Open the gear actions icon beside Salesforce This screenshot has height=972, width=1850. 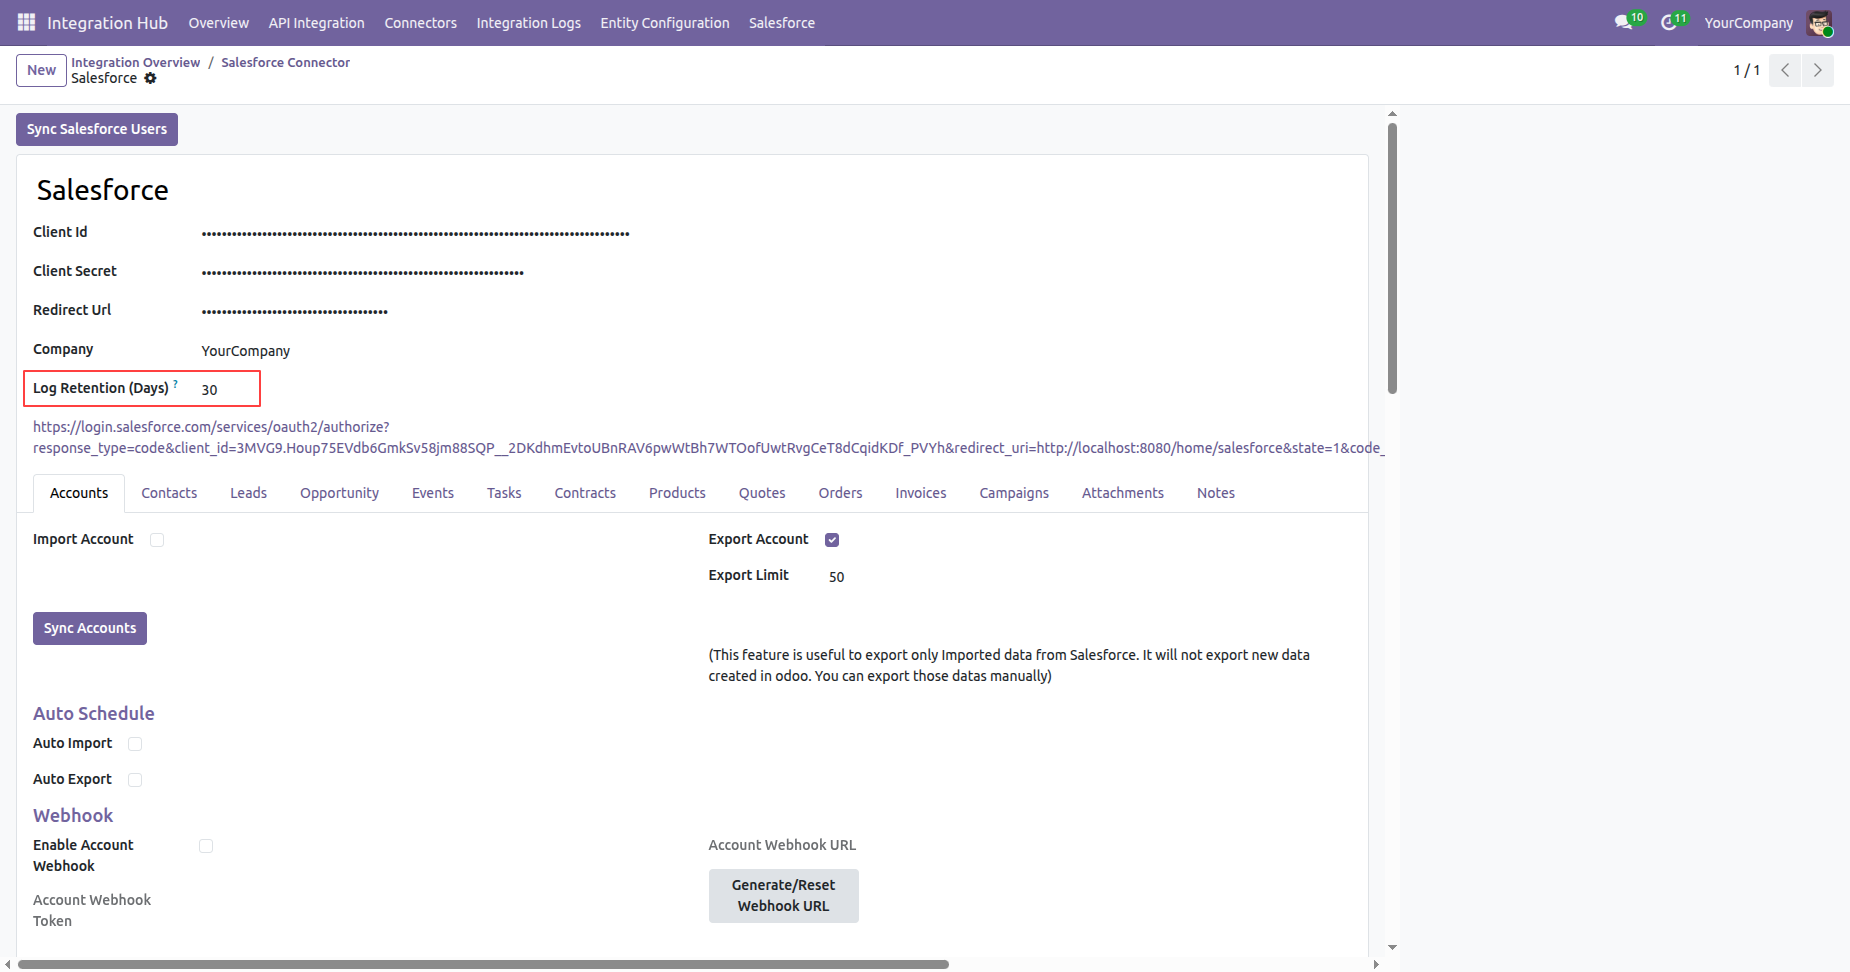150,78
